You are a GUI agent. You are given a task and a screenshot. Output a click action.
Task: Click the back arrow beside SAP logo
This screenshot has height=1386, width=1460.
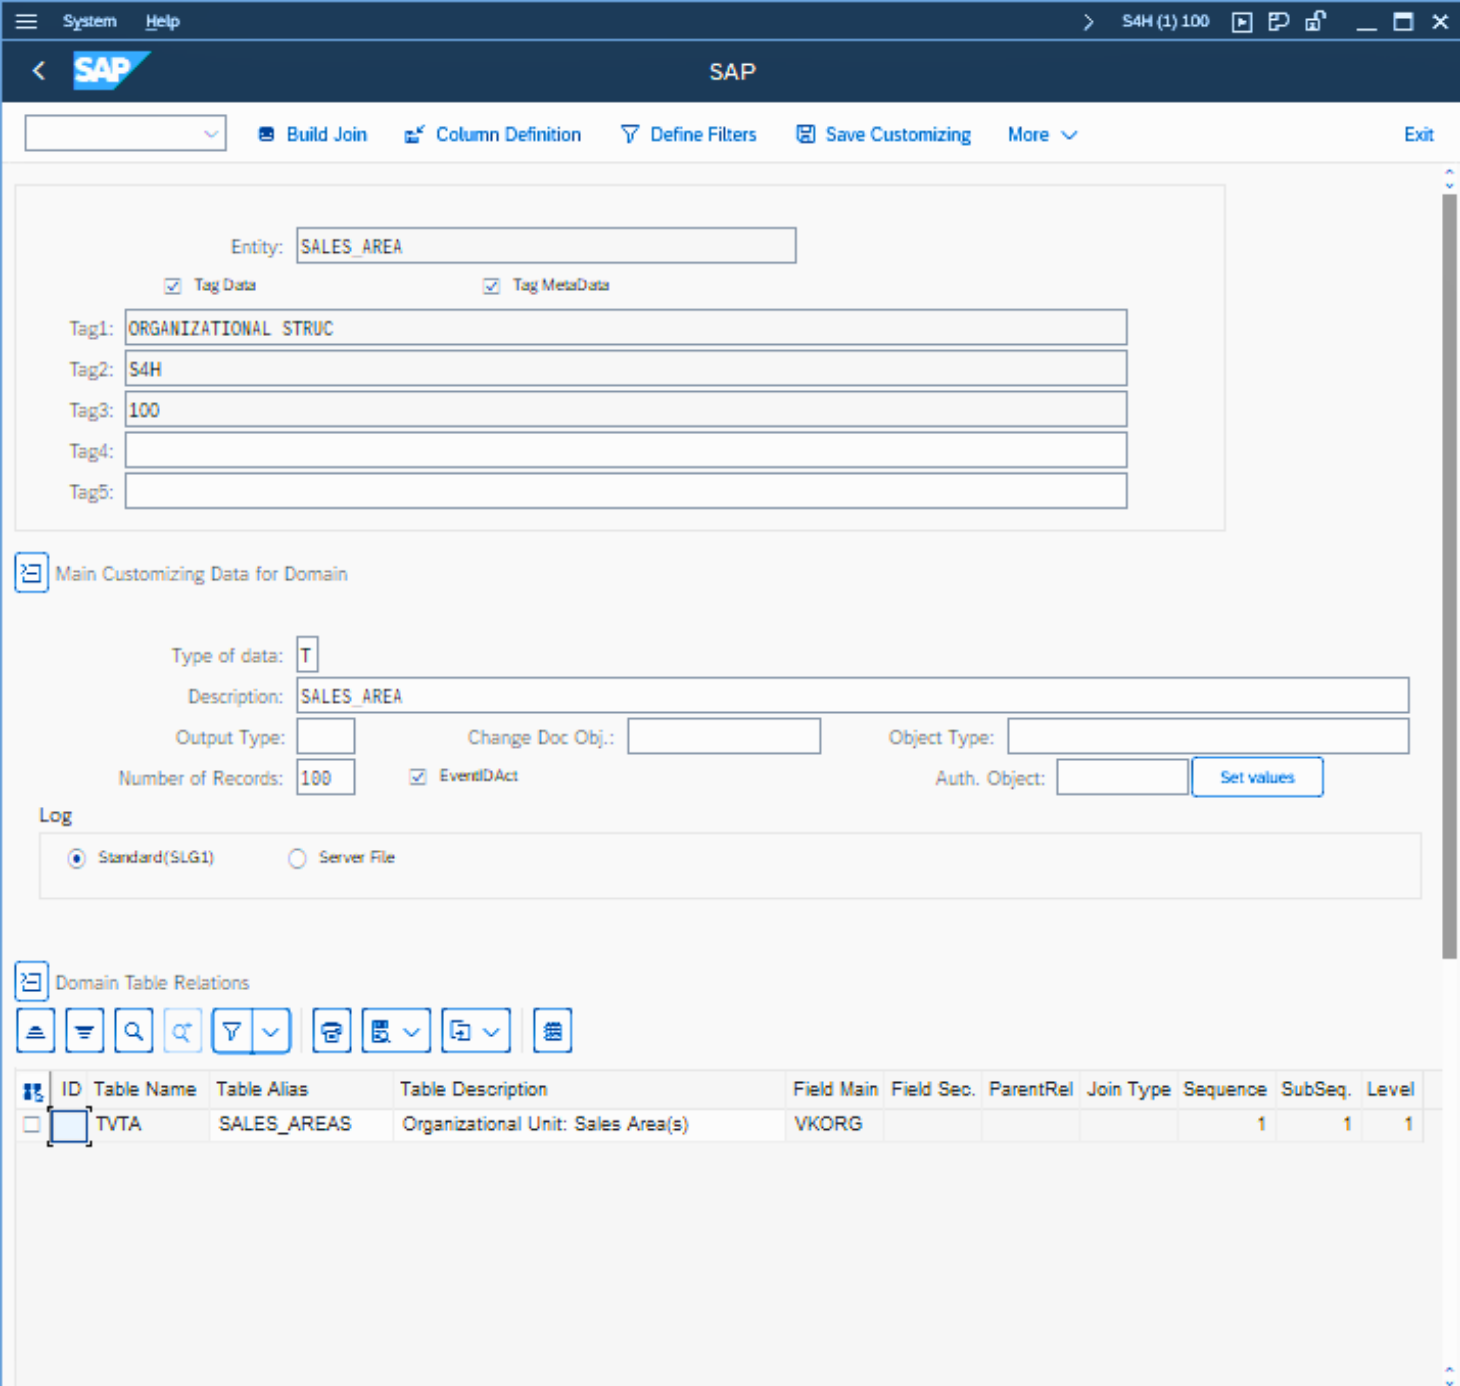tap(39, 71)
